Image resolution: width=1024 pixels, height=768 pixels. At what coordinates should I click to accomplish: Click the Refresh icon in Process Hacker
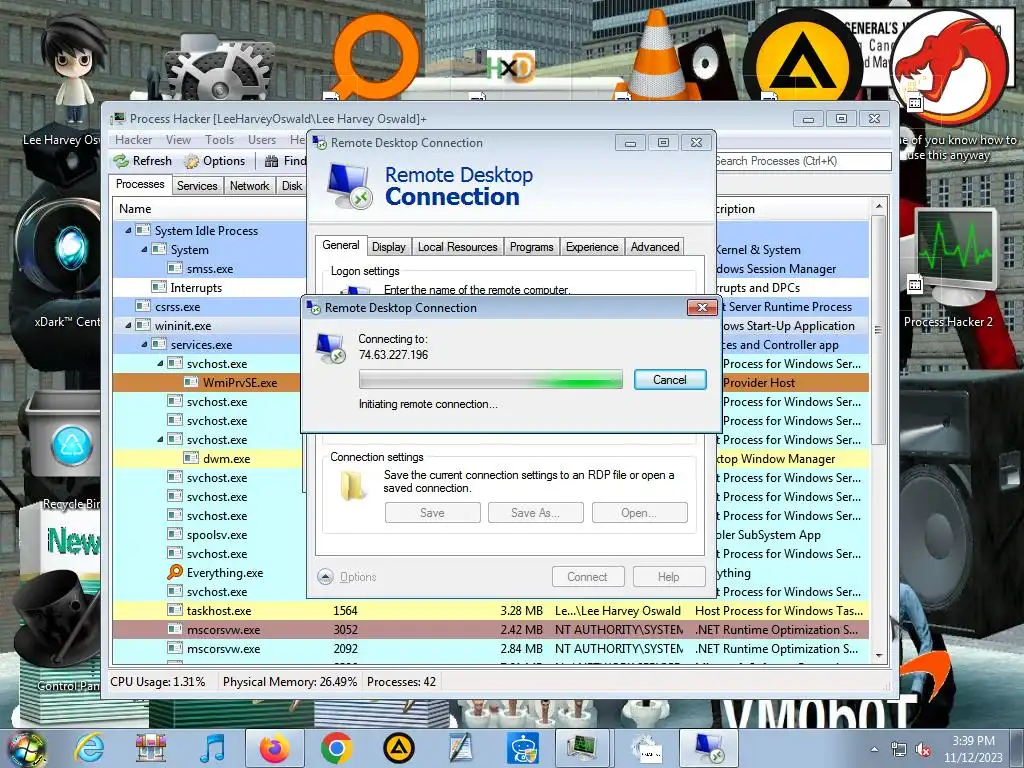pyautogui.click(x=121, y=161)
